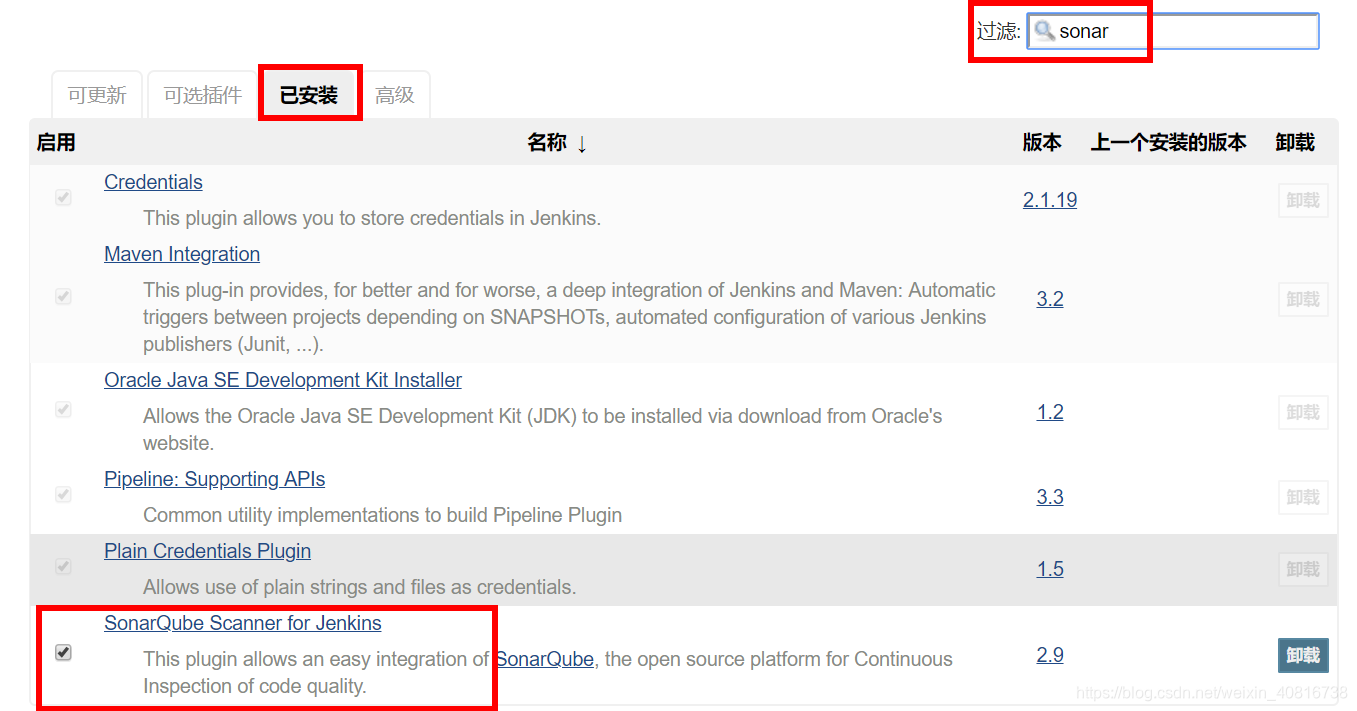Toggle the Maven Integration enabled checkbox

pos(63,297)
